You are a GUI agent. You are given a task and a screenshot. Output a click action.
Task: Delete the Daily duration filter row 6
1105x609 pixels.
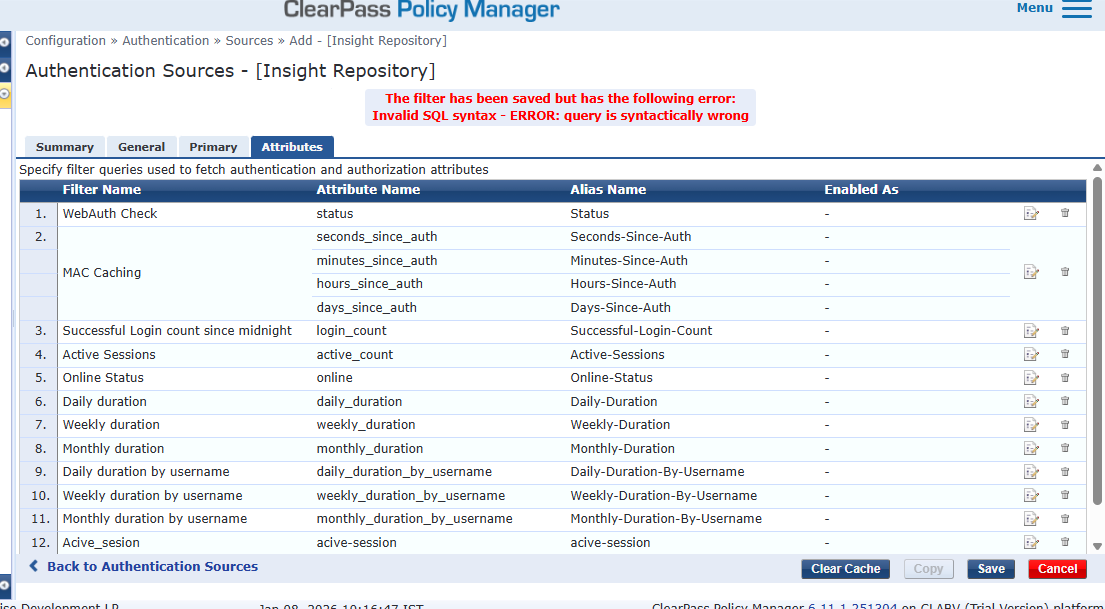(1065, 400)
